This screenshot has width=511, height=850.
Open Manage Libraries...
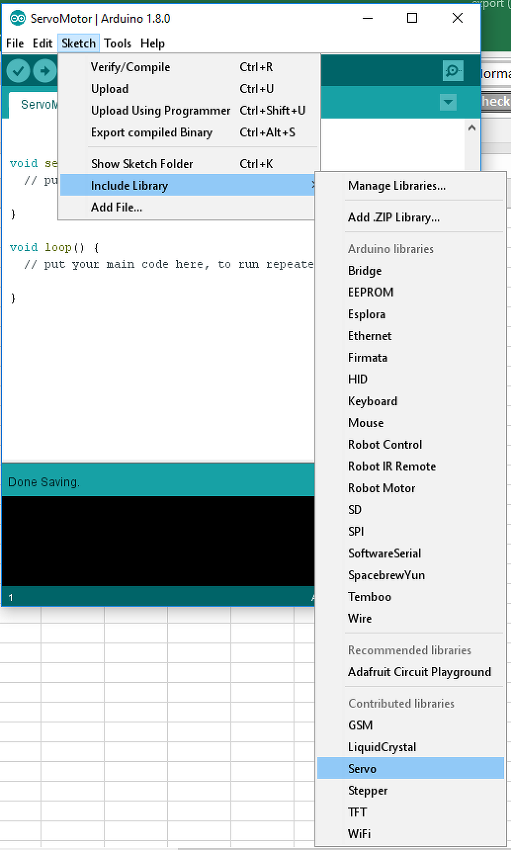(410, 186)
